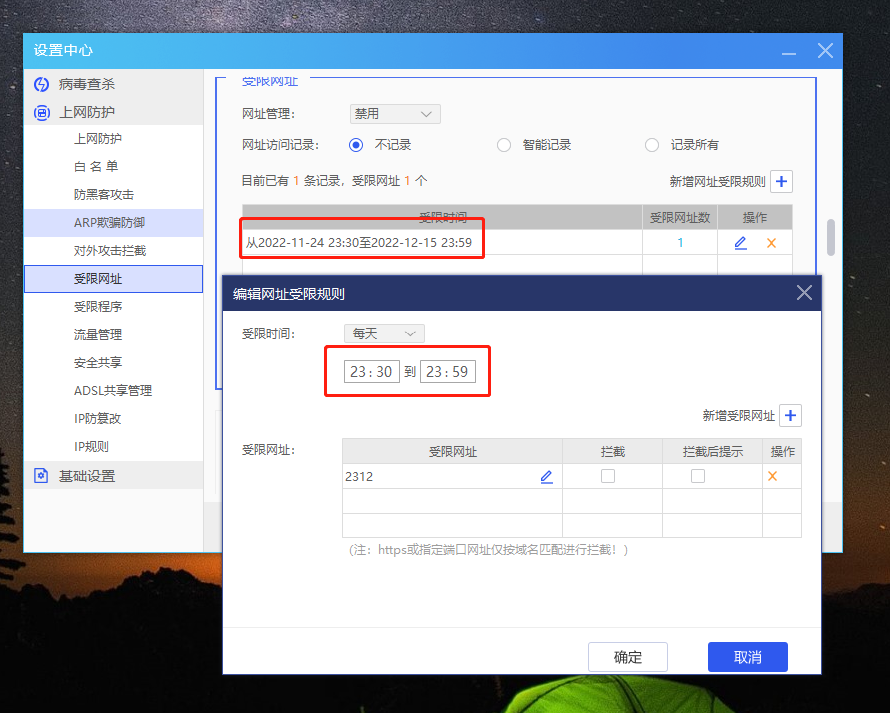The height and width of the screenshot is (713, 890).
Task: Open 白名单 in sidebar
Action: point(113,166)
